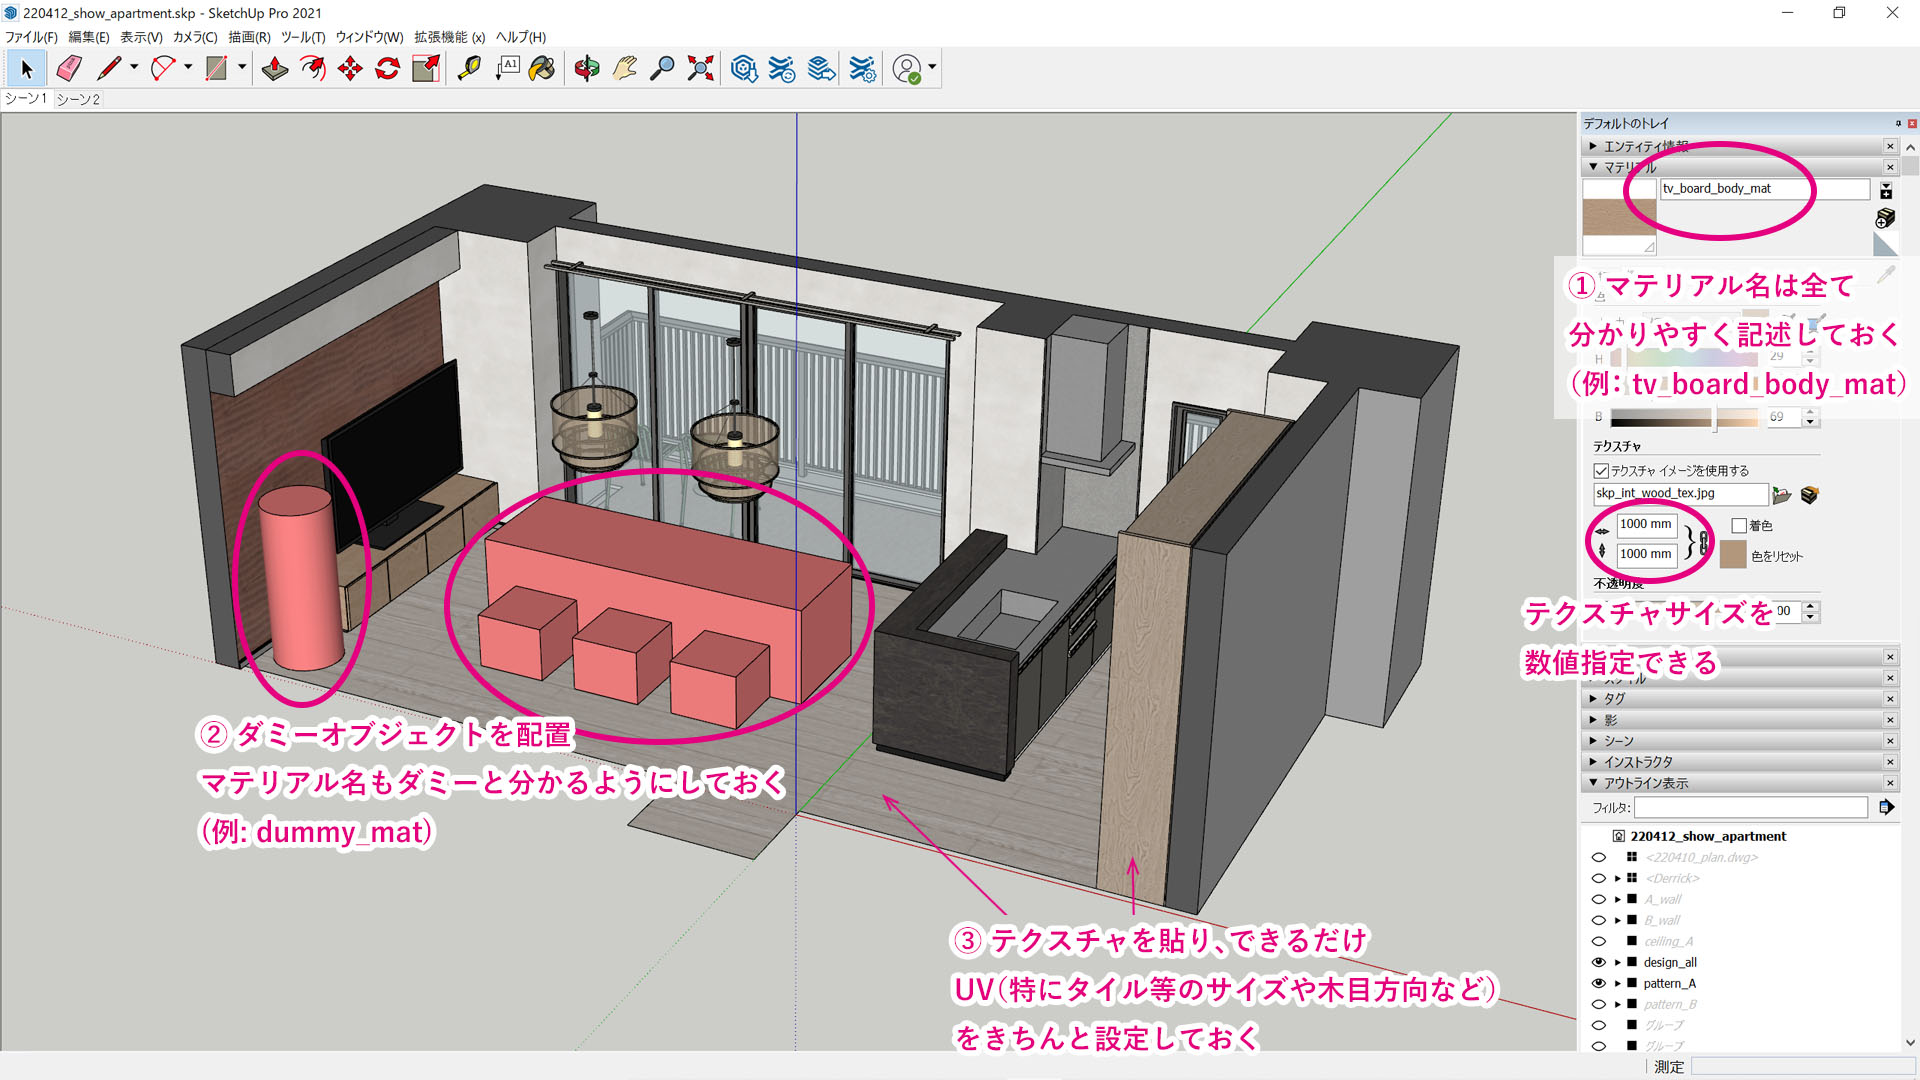This screenshot has width=1920, height=1080.
Task: Click the Zoom Extents tool
Action: 701,69
